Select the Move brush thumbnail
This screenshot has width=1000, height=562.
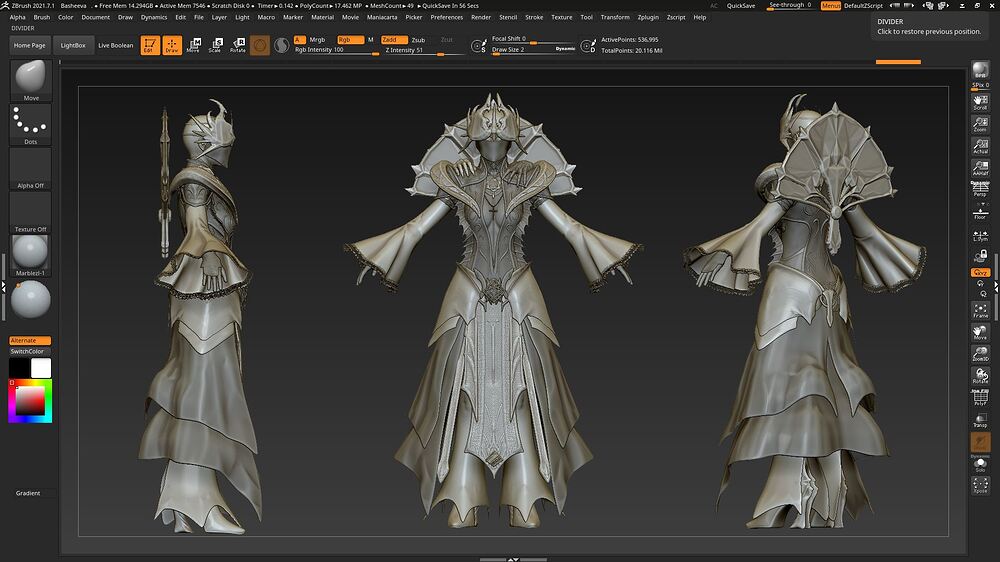(x=31, y=80)
